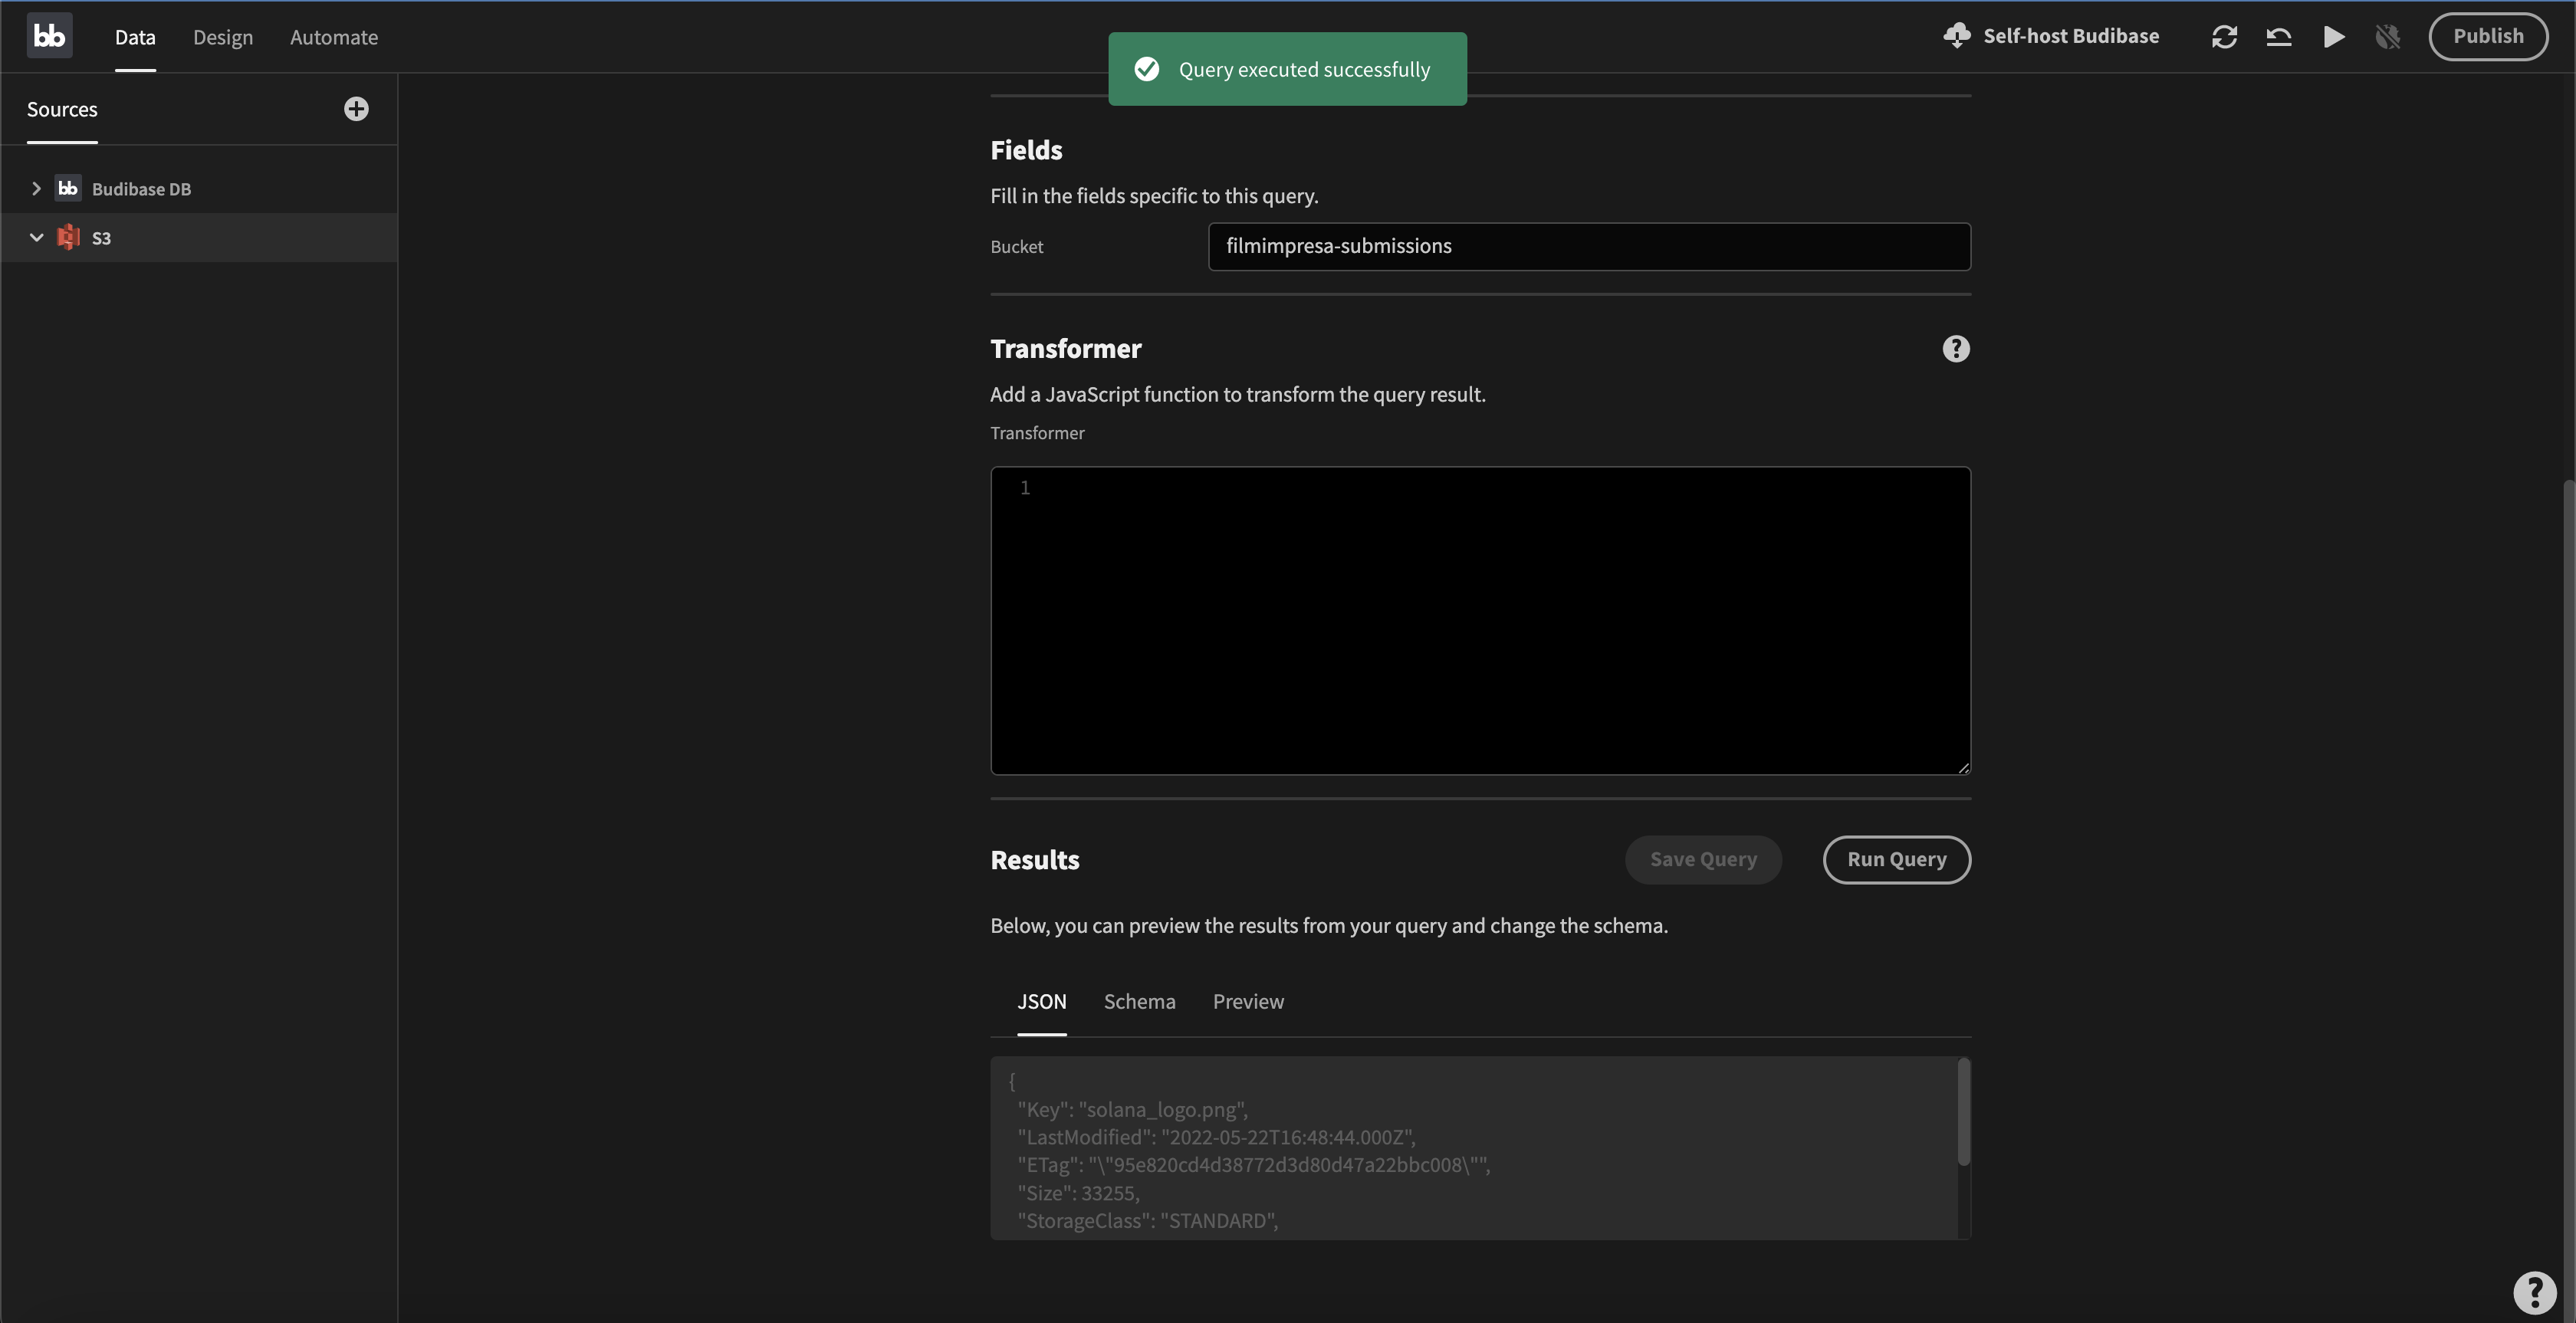Switch to the Design tab
This screenshot has width=2576, height=1323.
[222, 37]
